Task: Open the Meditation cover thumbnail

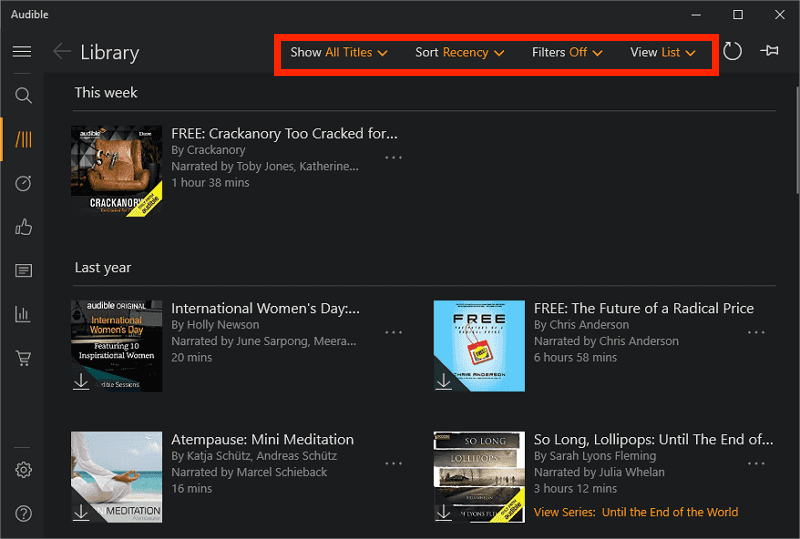Action: tap(116, 477)
